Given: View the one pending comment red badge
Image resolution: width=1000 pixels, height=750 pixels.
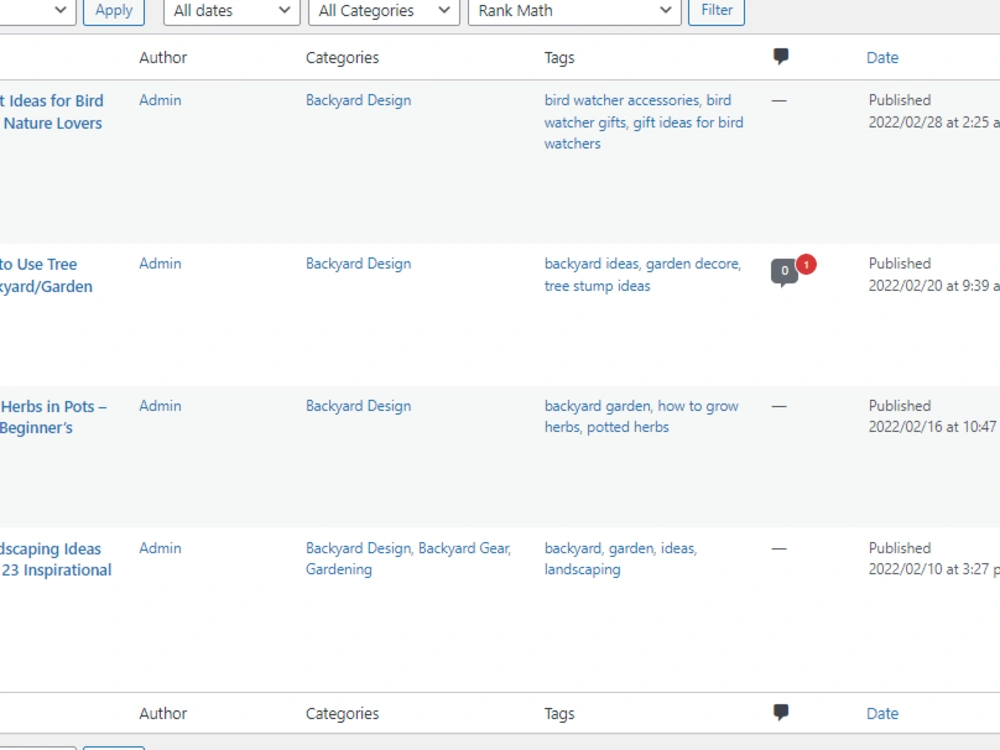Looking at the screenshot, I should [806, 264].
